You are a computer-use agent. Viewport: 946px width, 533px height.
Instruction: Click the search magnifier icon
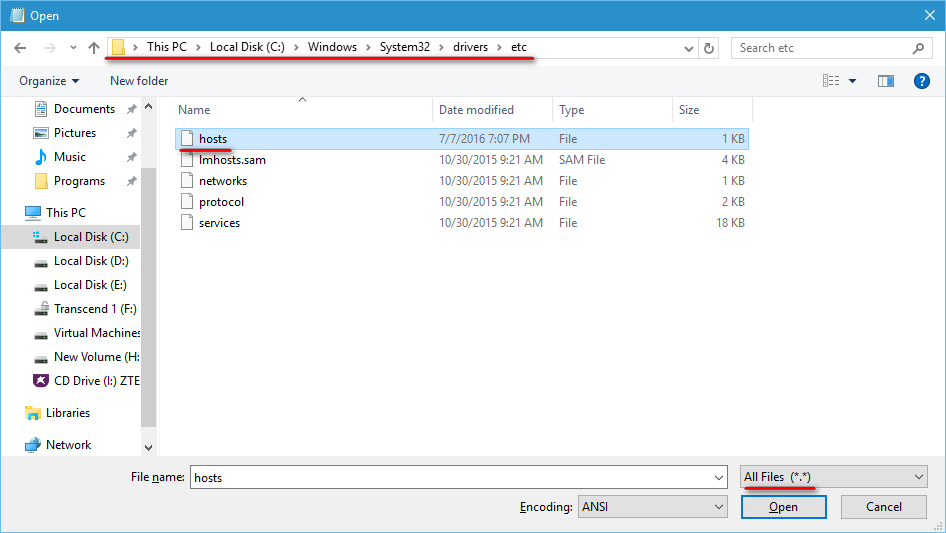click(x=918, y=48)
